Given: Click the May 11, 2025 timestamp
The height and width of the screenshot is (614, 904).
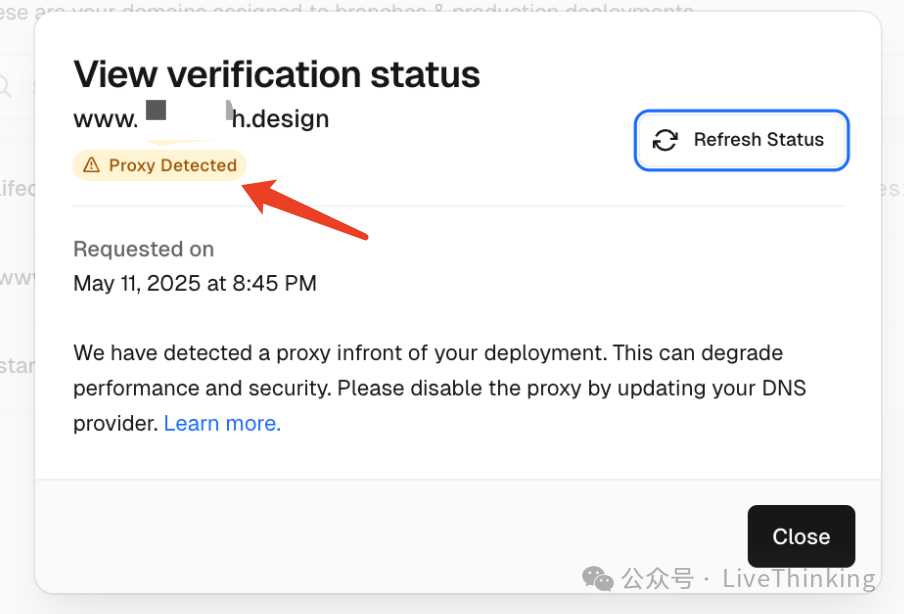Looking at the screenshot, I should (195, 284).
